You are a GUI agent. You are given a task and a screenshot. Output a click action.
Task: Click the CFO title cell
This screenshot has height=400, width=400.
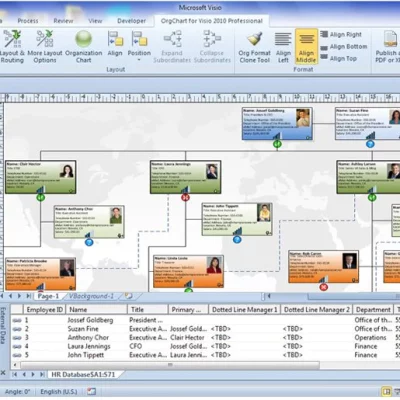pyautogui.click(x=136, y=346)
